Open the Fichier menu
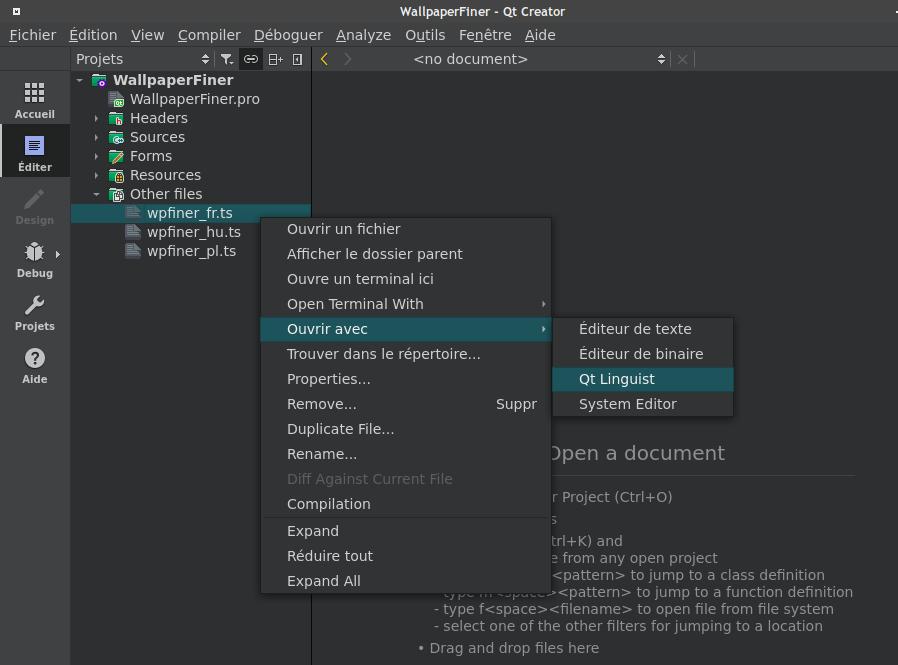The image size is (898, 665). (33, 35)
